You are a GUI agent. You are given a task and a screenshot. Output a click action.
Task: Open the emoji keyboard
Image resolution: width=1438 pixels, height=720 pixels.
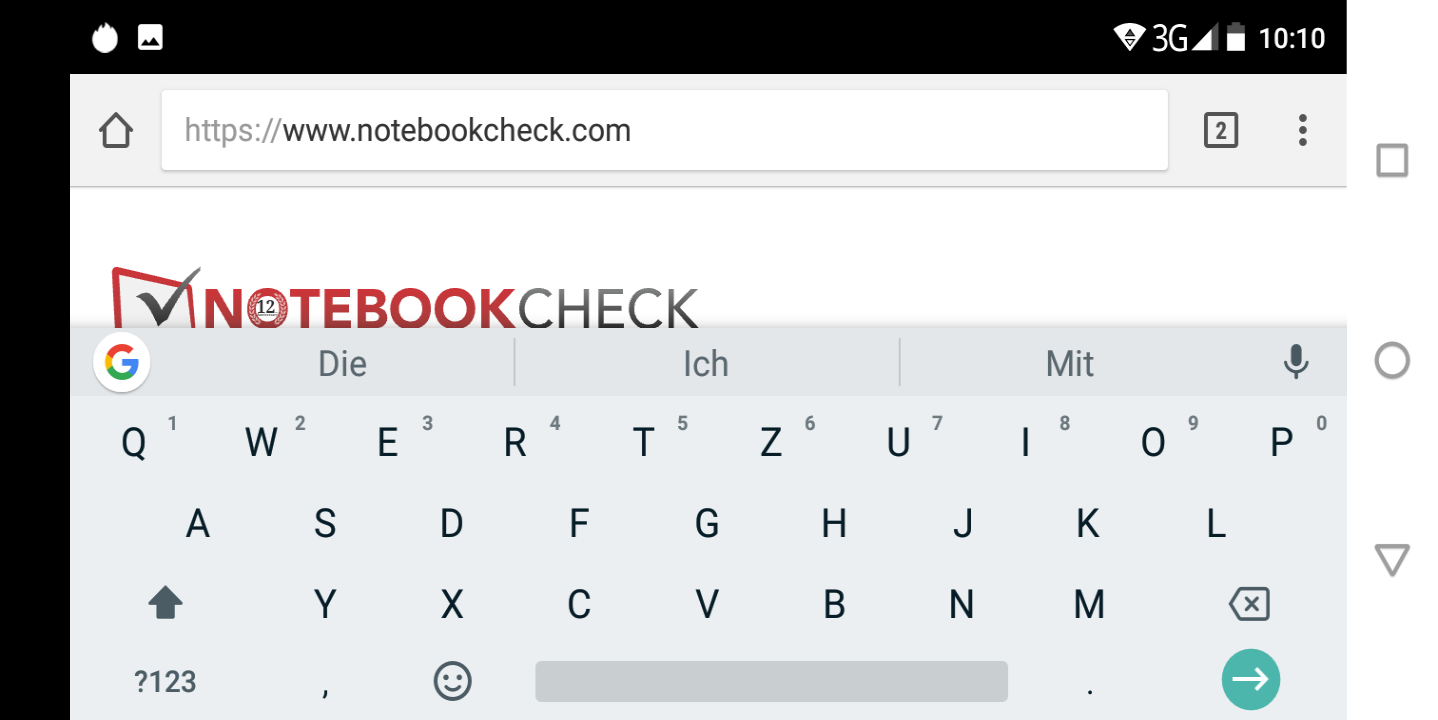452,682
